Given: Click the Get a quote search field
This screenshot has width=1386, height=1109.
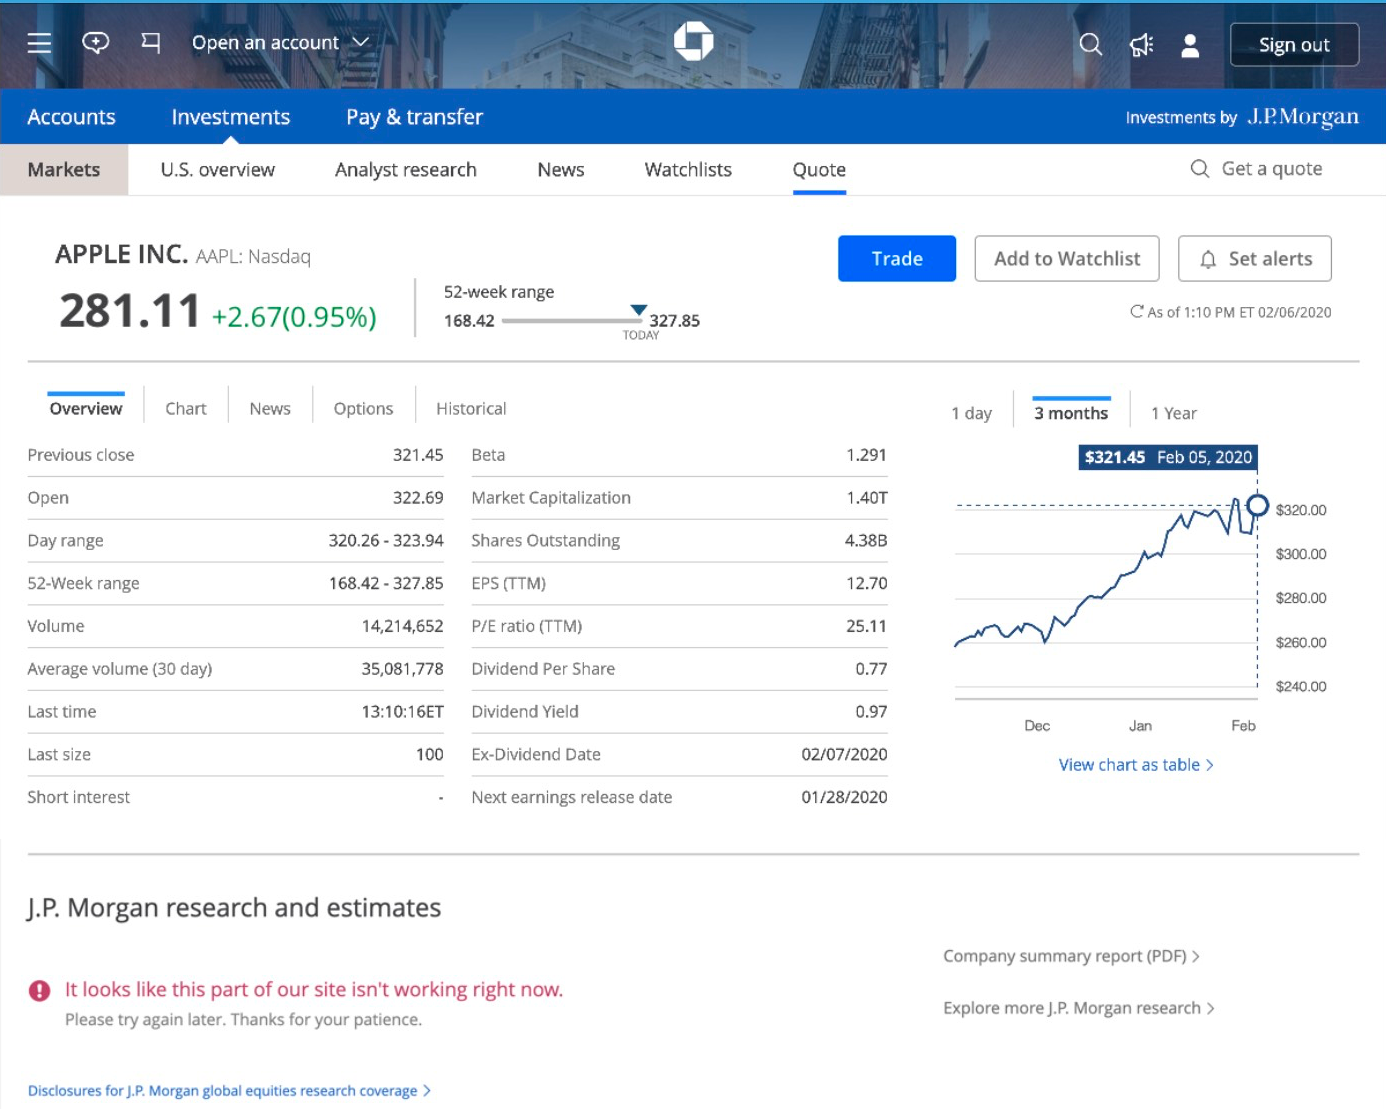Looking at the screenshot, I should pyautogui.click(x=1271, y=169).
